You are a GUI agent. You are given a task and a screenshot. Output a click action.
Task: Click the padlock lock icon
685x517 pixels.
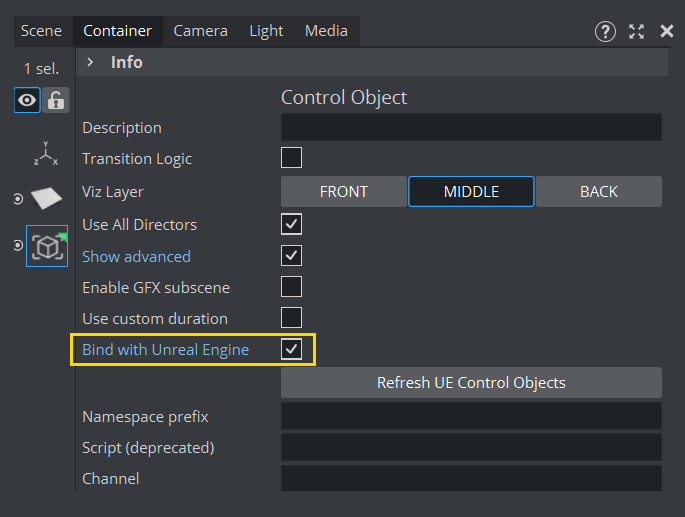point(55,100)
